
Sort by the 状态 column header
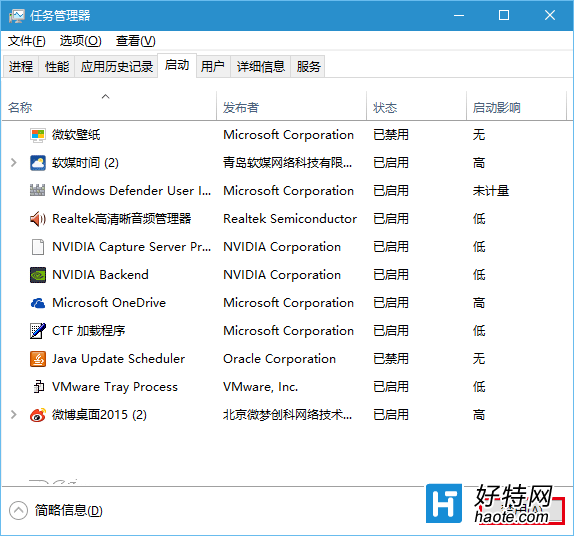click(x=416, y=106)
